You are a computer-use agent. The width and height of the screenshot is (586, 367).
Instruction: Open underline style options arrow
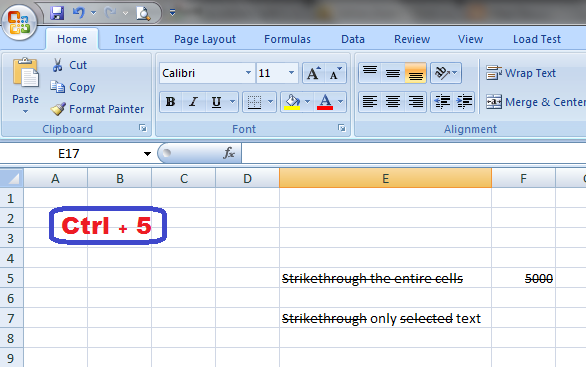click(x=232, y=102)
